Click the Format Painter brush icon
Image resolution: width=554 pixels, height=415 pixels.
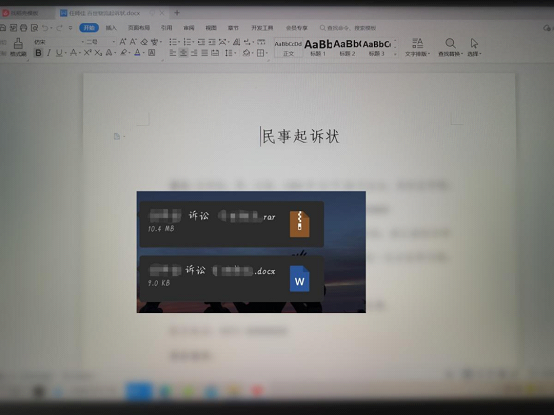(18, 47)
